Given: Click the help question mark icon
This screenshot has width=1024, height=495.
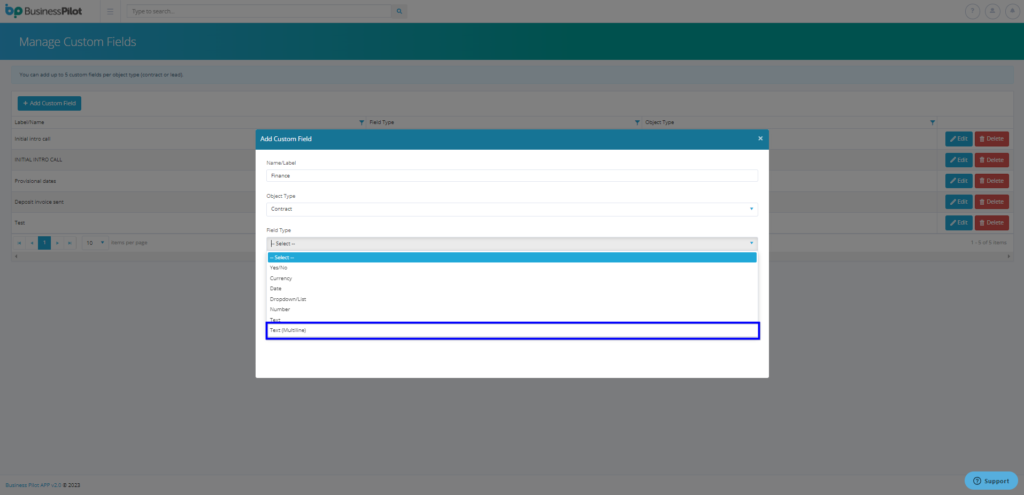Looking at the screenshot, I should pyautogui.click(x=972, y=11).
